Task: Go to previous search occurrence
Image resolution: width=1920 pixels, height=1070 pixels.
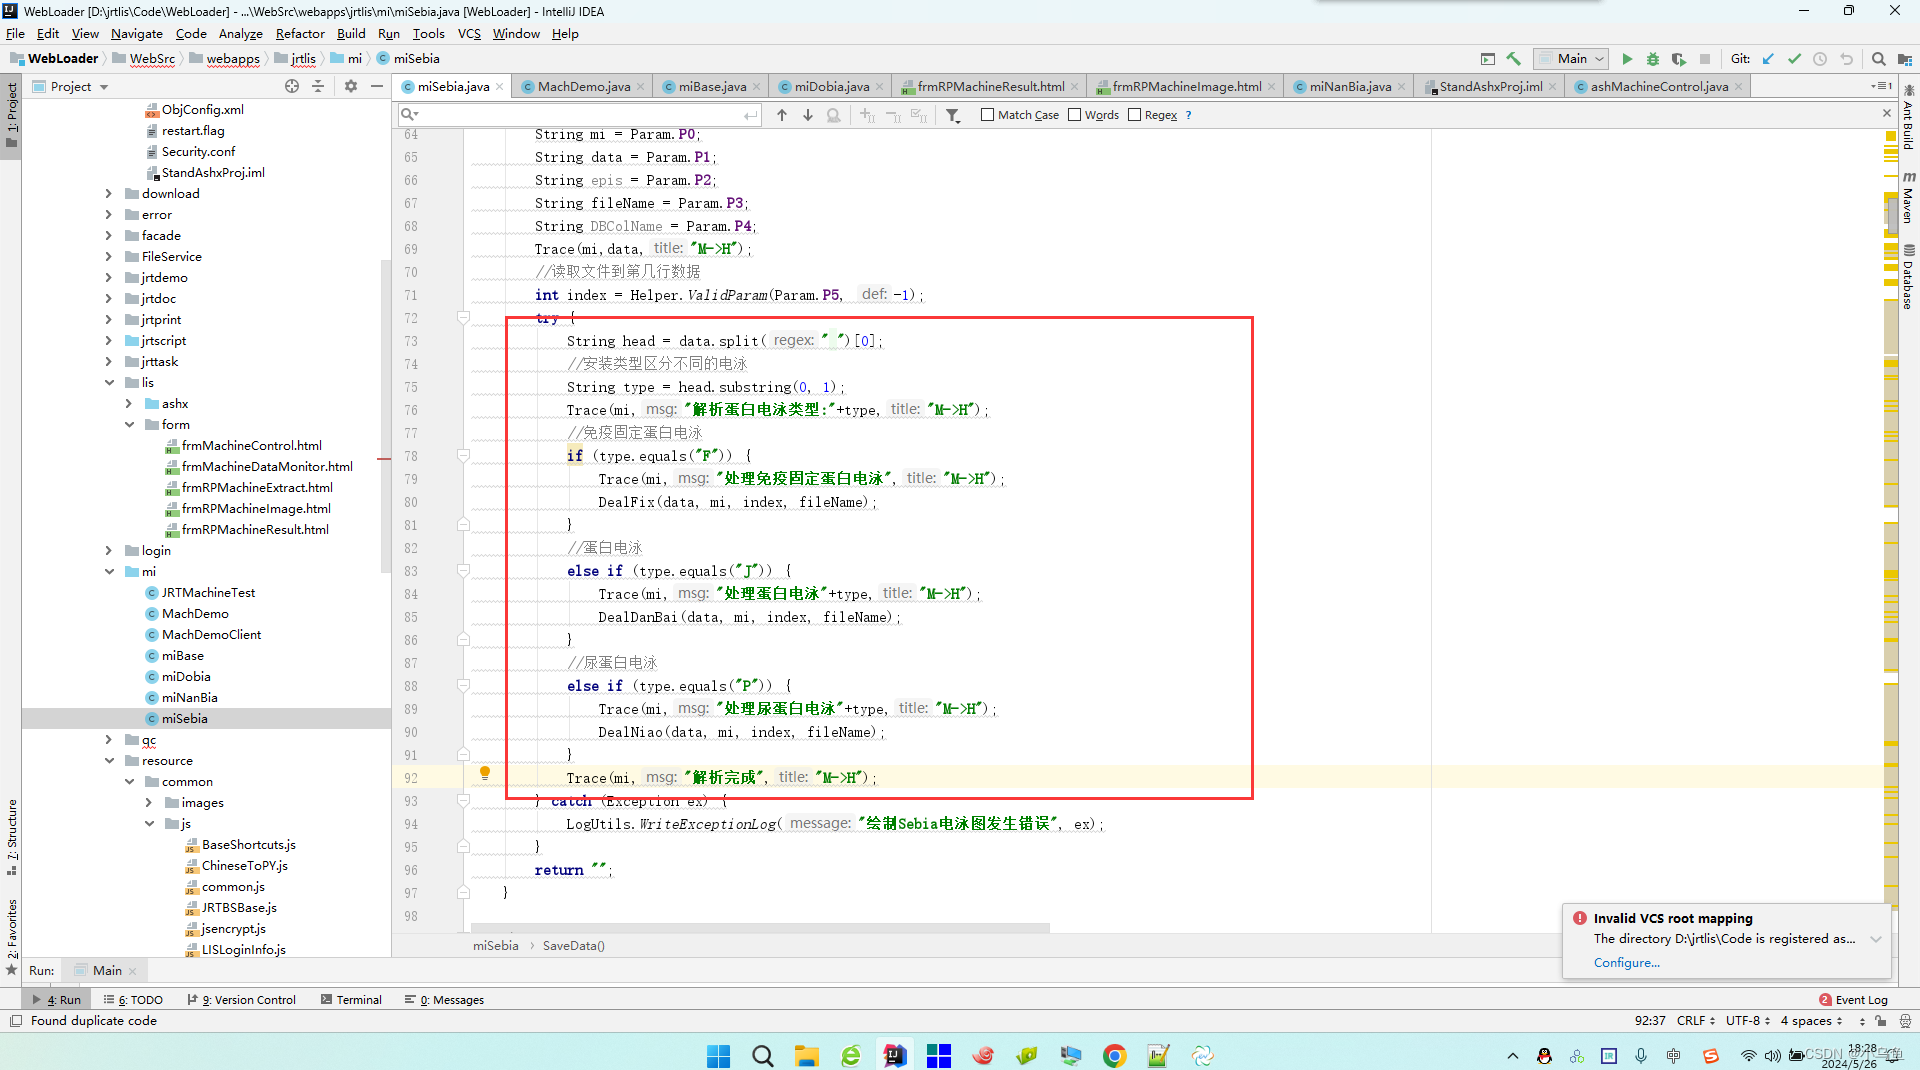Action: (x=782, y=115)
